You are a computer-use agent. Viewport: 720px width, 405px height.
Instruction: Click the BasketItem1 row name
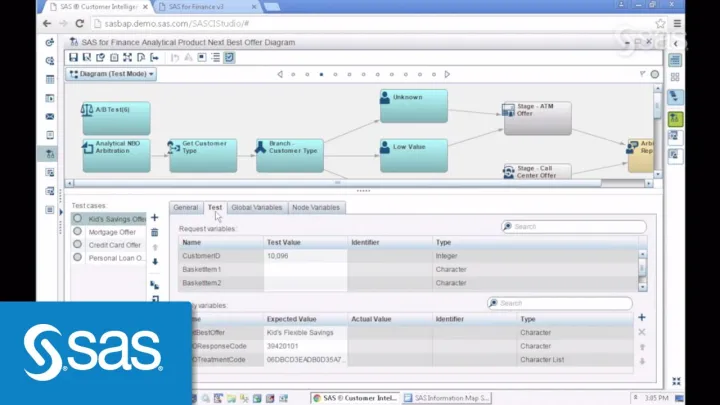202,270
